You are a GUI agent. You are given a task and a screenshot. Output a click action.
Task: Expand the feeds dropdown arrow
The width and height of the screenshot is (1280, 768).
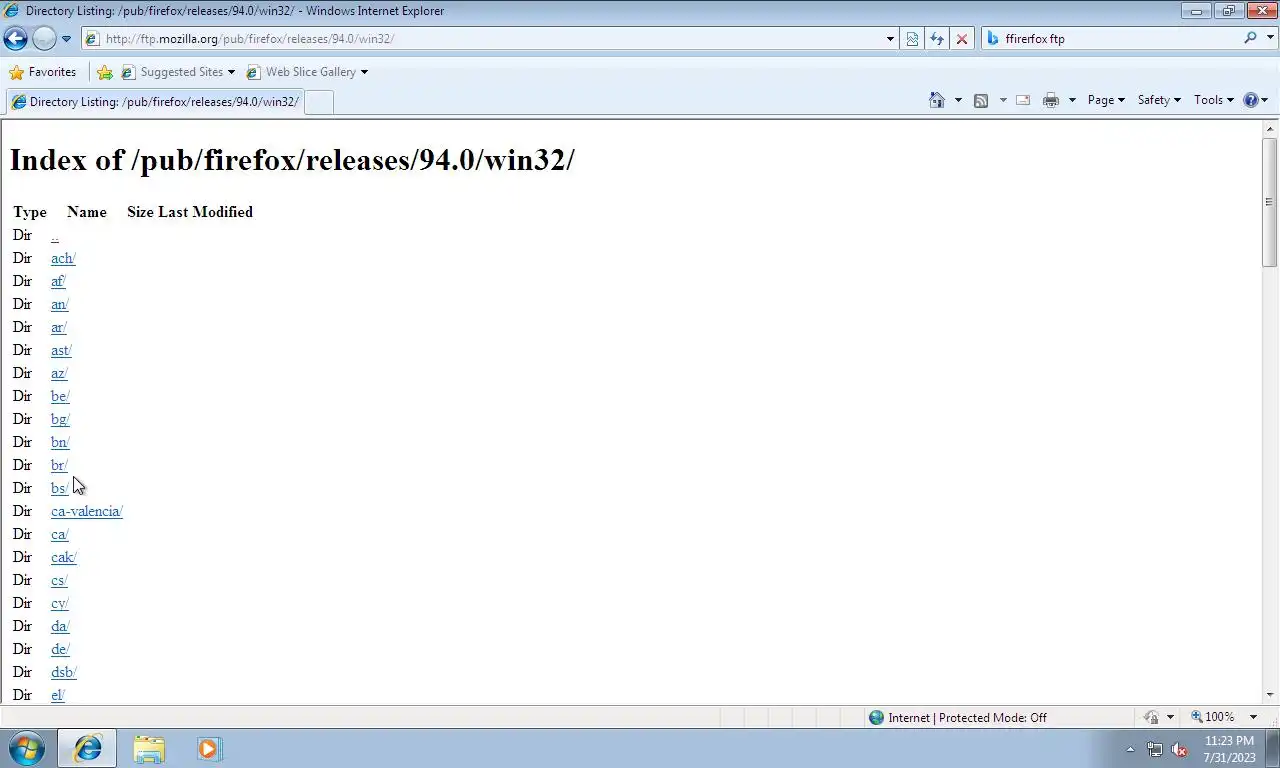point(1003,100)
